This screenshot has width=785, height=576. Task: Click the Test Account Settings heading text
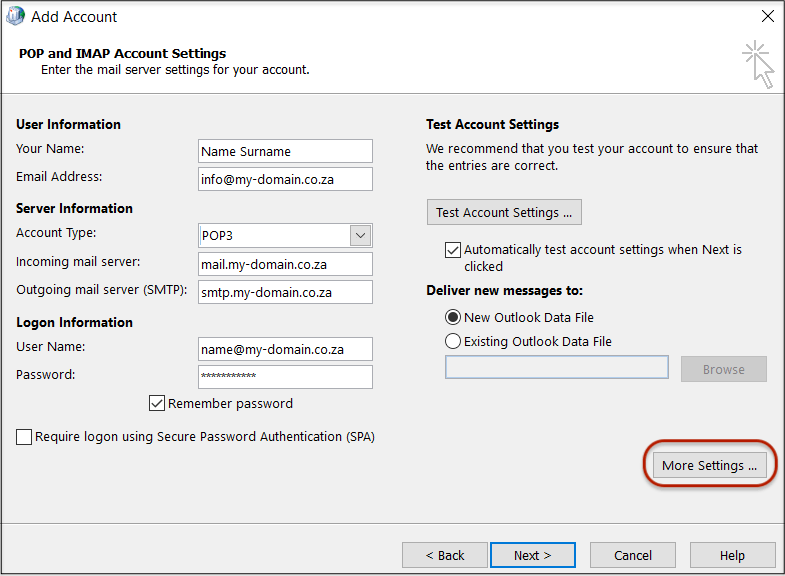(x=493, y=124)
